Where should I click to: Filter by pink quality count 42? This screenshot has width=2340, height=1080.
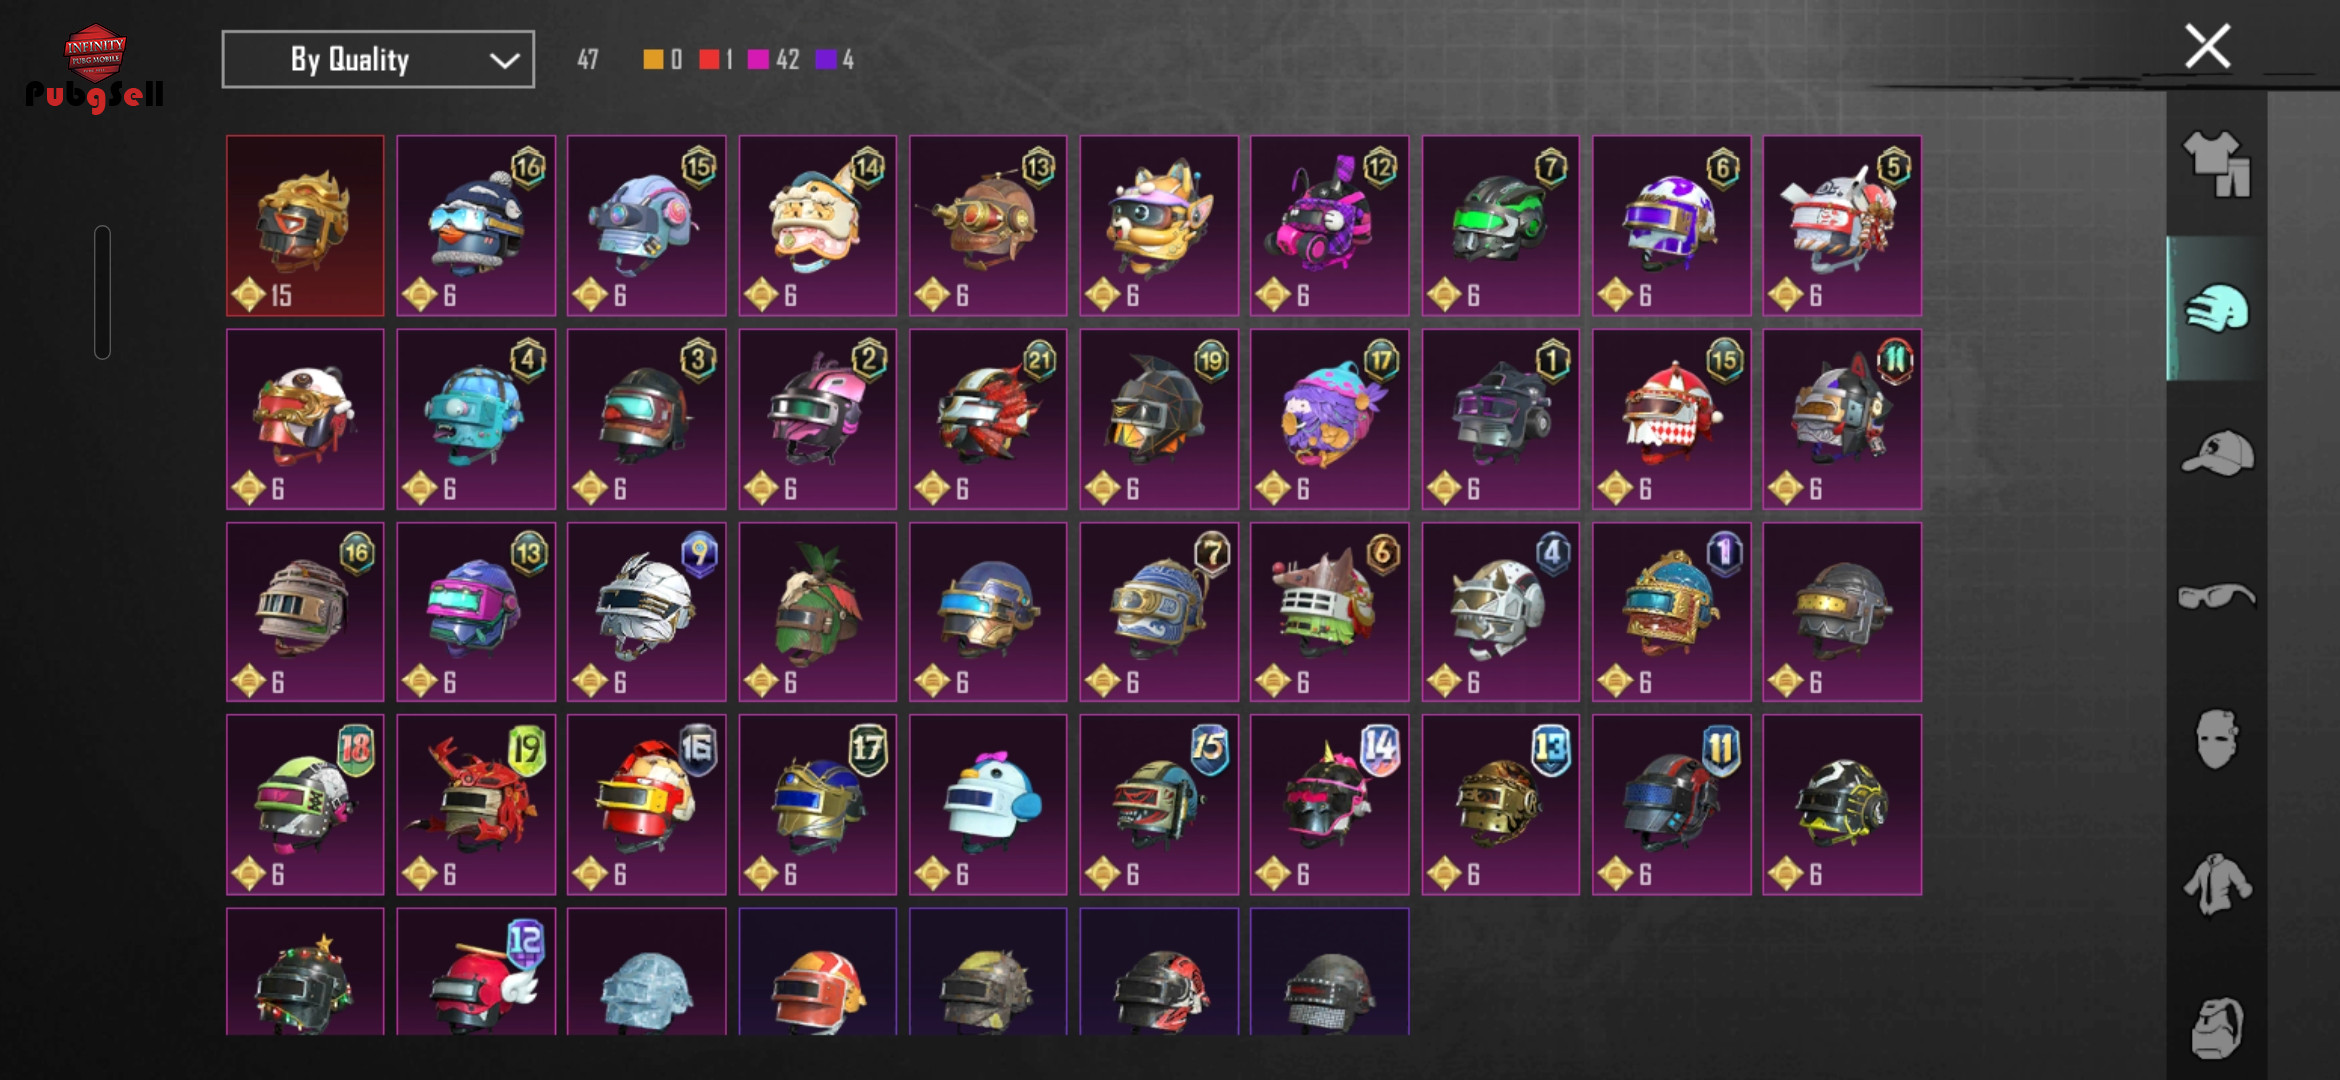(x=773, y=59)
